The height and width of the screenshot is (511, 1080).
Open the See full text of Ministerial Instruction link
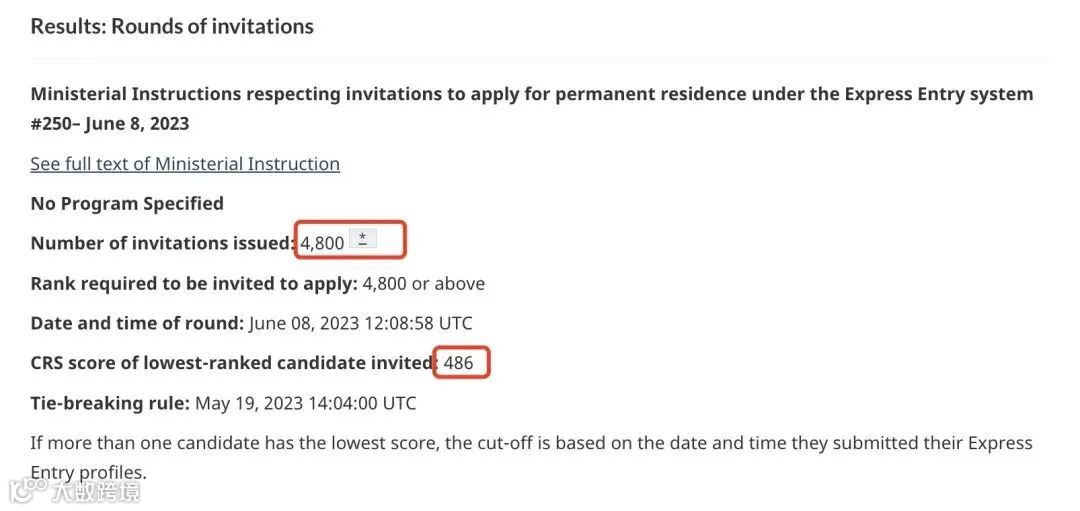(x=185, y=164)
